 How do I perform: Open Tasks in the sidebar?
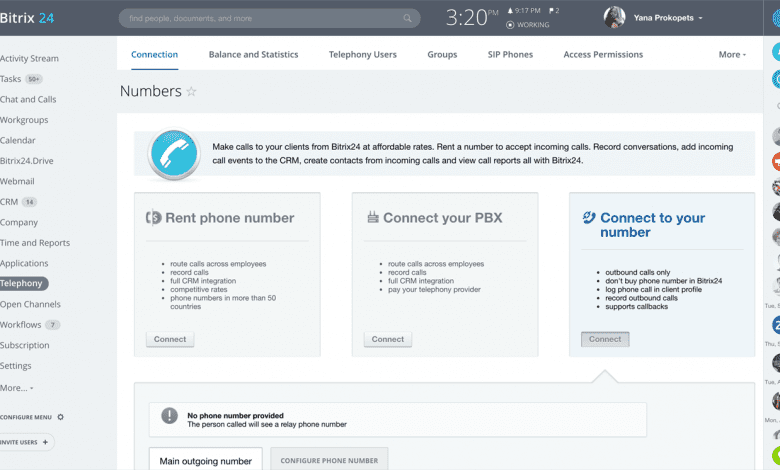point(10,79)
